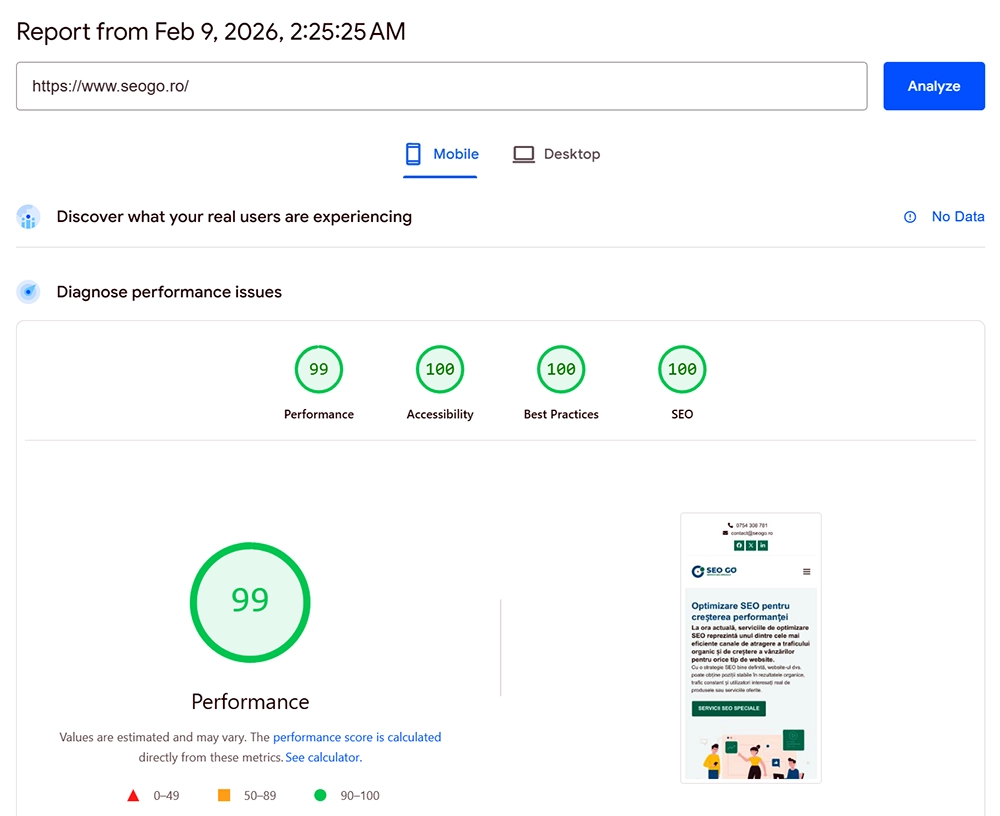Click the info icon next to No Data
The width and height of the screenshot is (1000, 816).
pyautogui.click(x=909, y=217)
